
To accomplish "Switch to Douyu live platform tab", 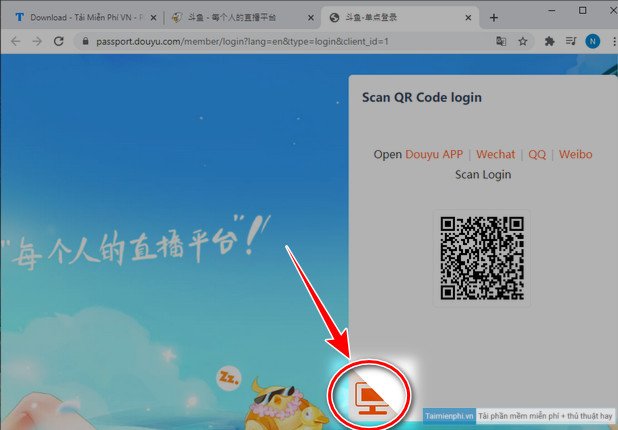I will coord(243,18).
